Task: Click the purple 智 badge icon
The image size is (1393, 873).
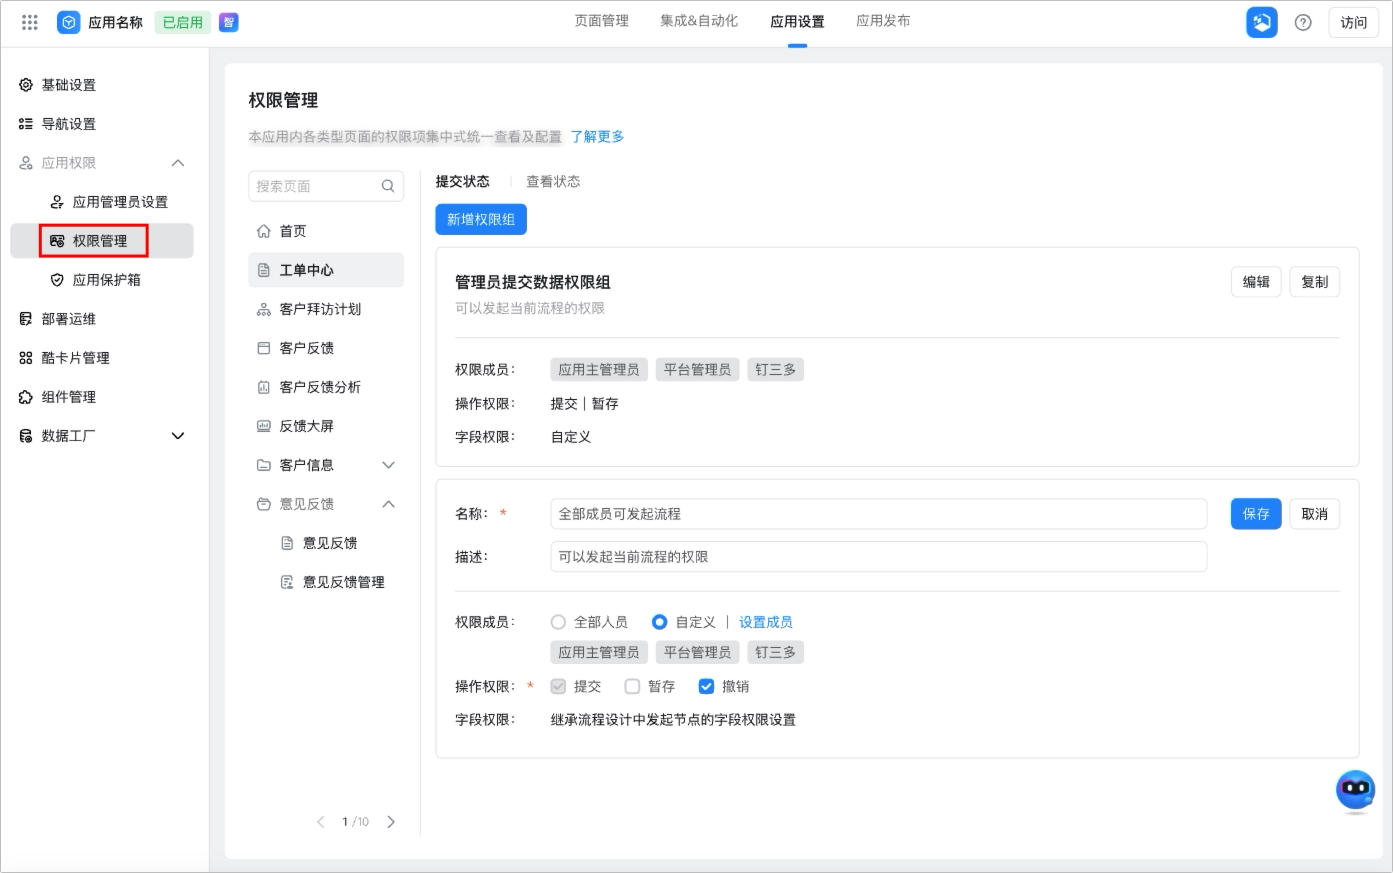Action: pos(229,22)
